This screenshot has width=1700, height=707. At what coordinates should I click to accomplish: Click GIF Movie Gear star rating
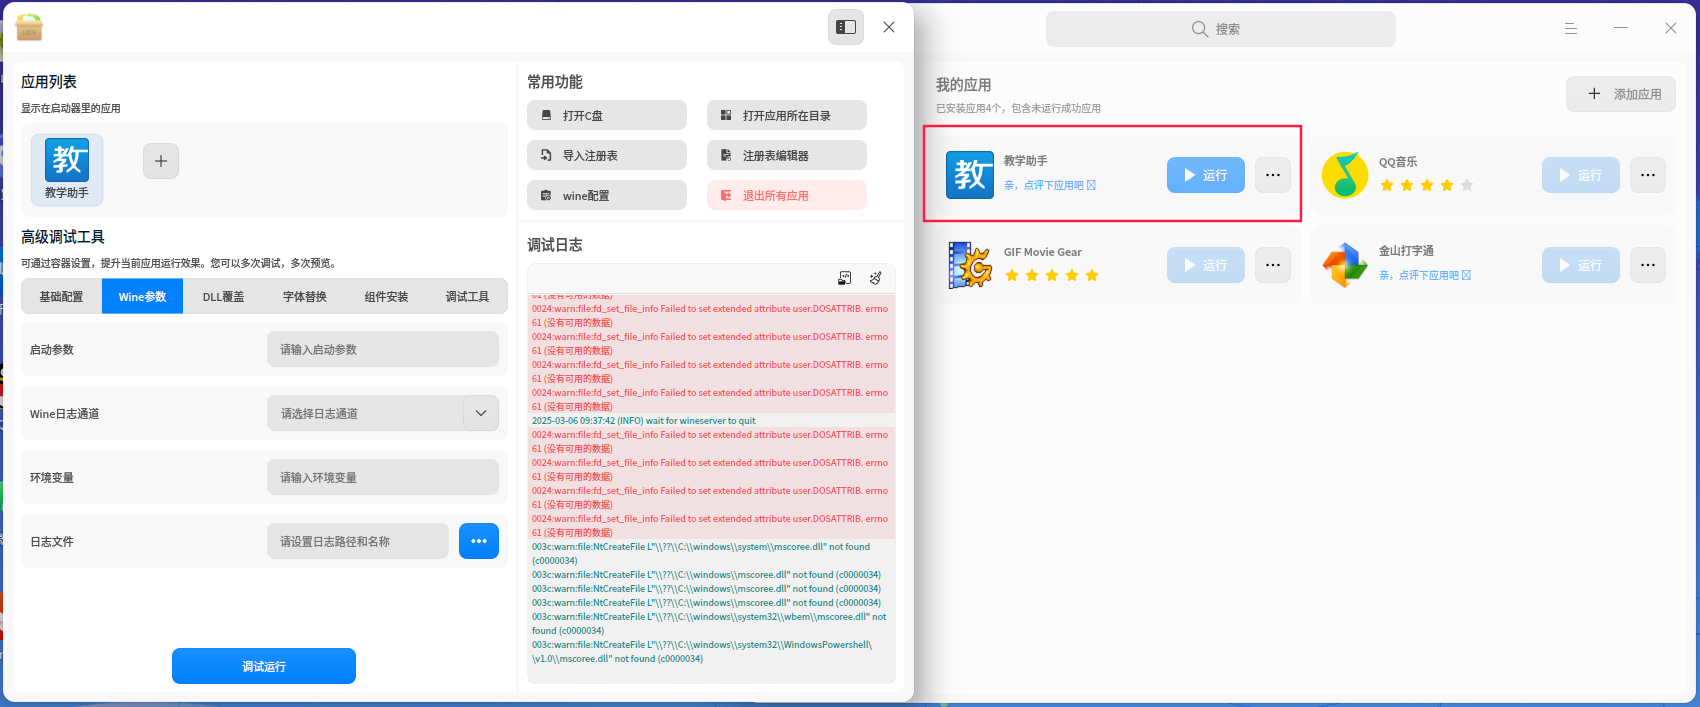pyautogui.click(x=1051, y=275)
